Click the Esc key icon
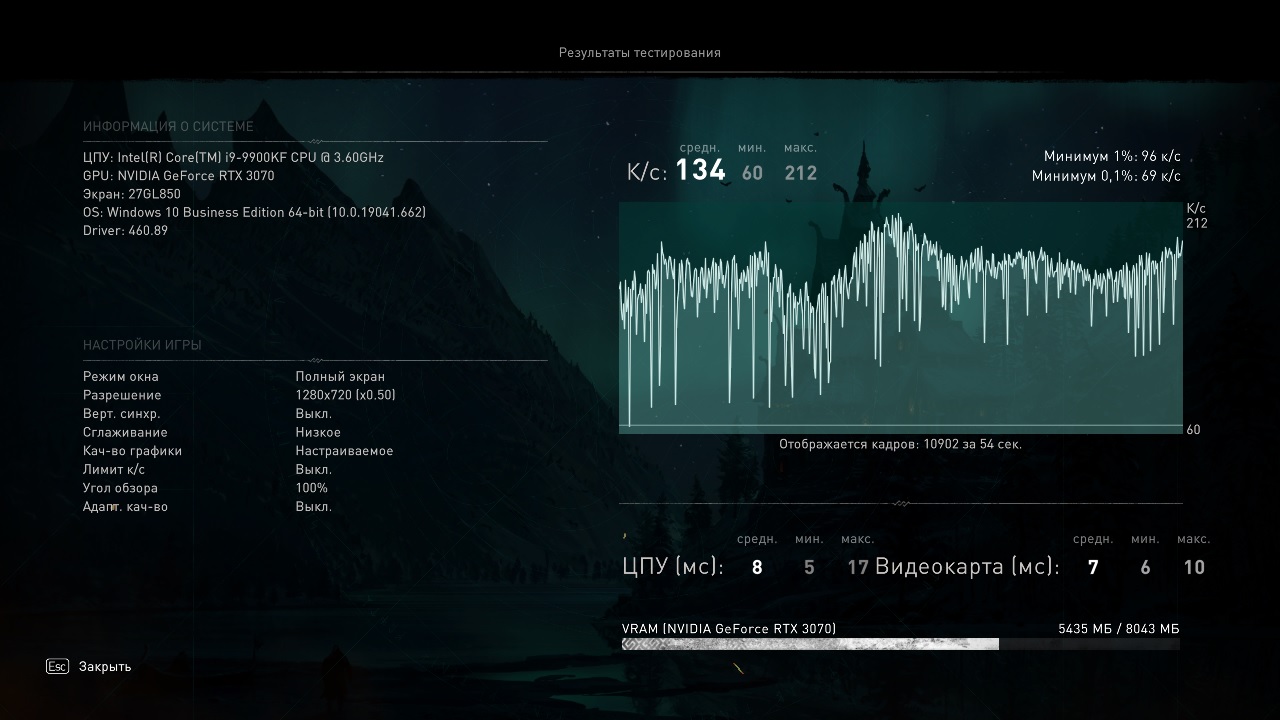1280x720 pixels. pos(57,666)
